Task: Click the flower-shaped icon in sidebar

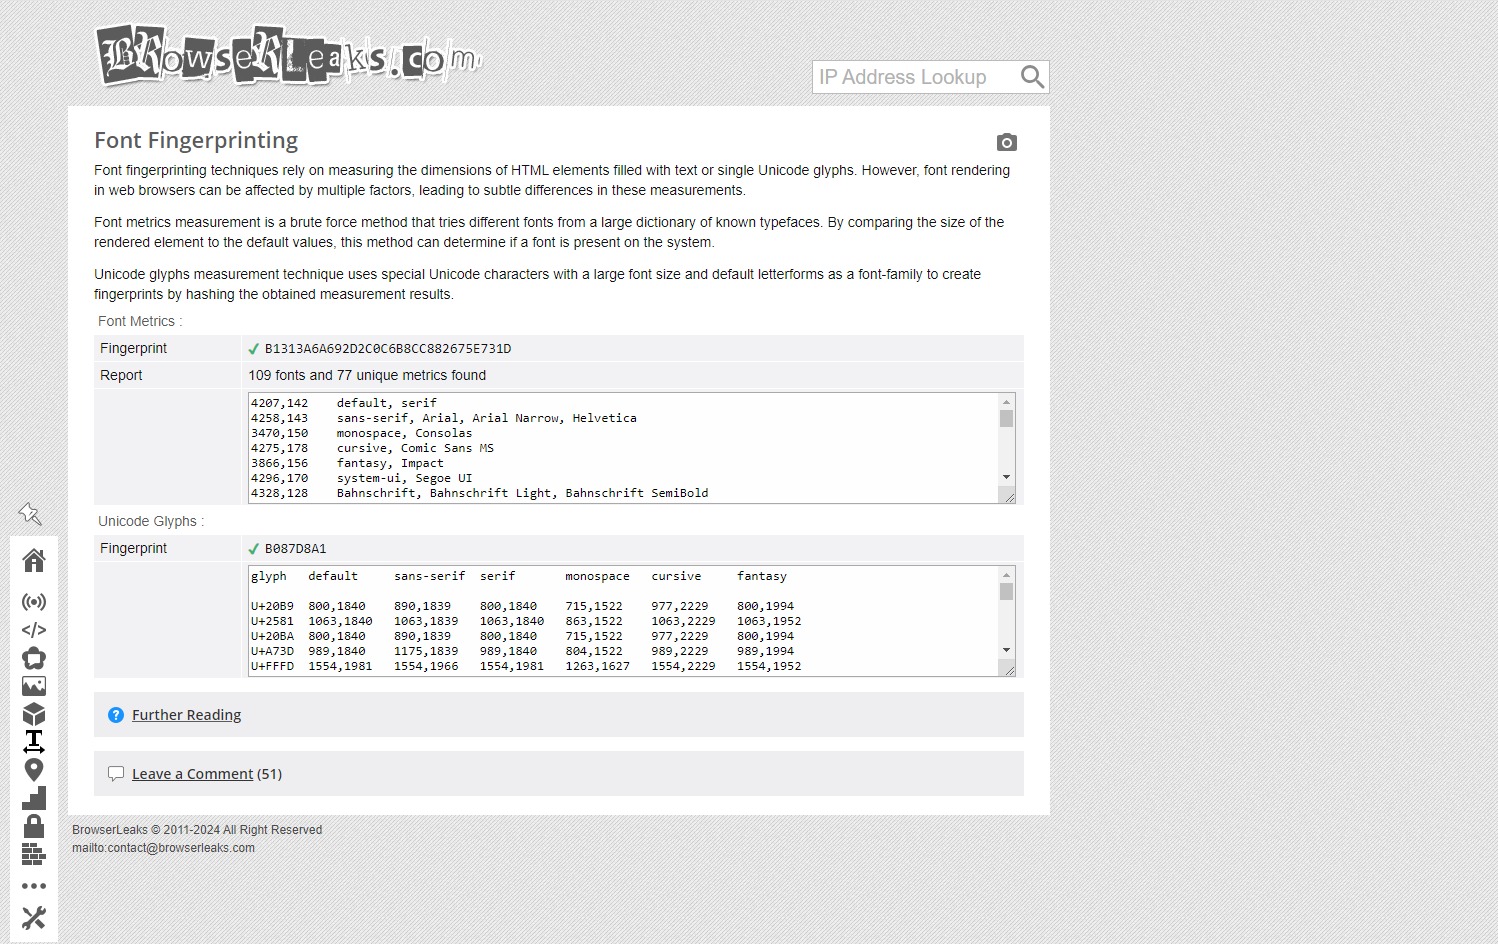Action: (x=34, y=658)
